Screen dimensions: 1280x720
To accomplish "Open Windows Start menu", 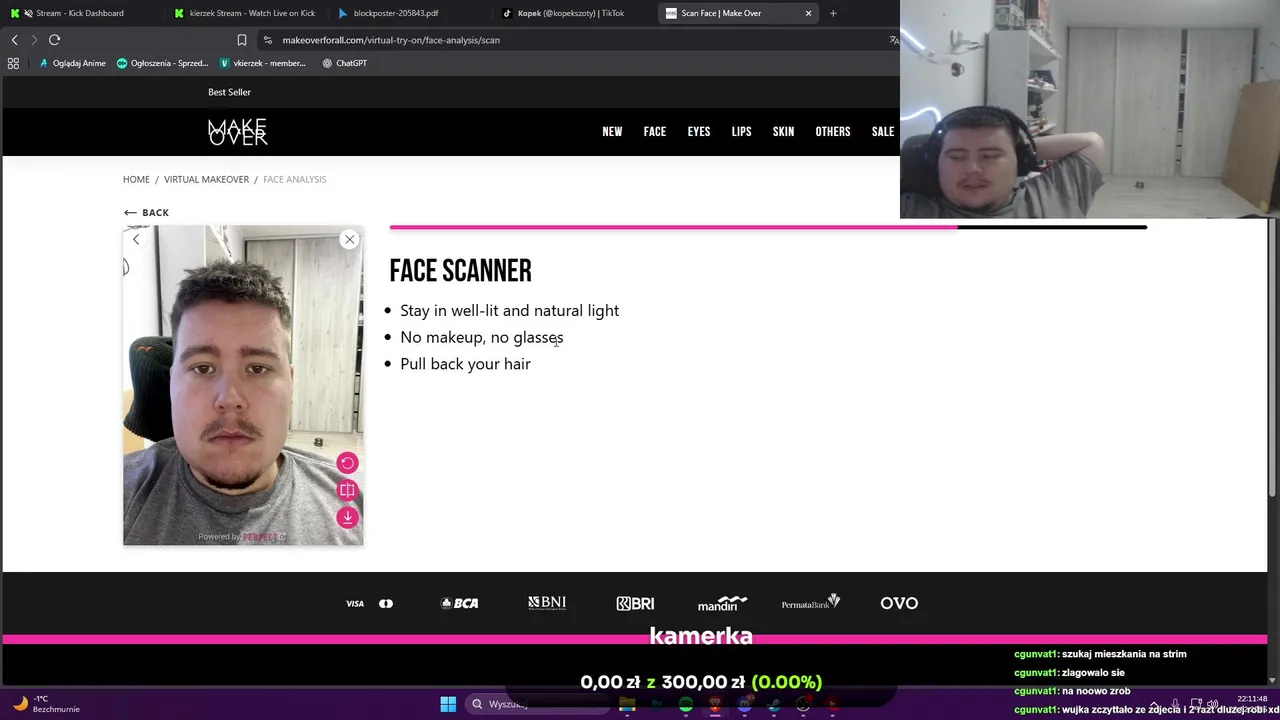I will click(x=448, y=704).
